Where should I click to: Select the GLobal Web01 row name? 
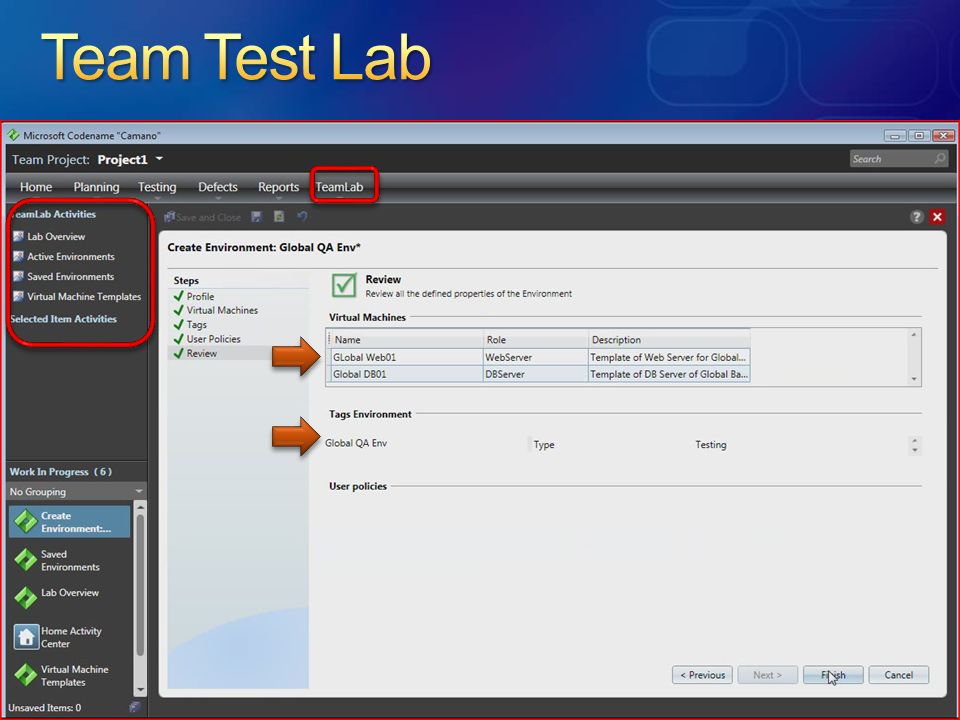pos(364,357)
